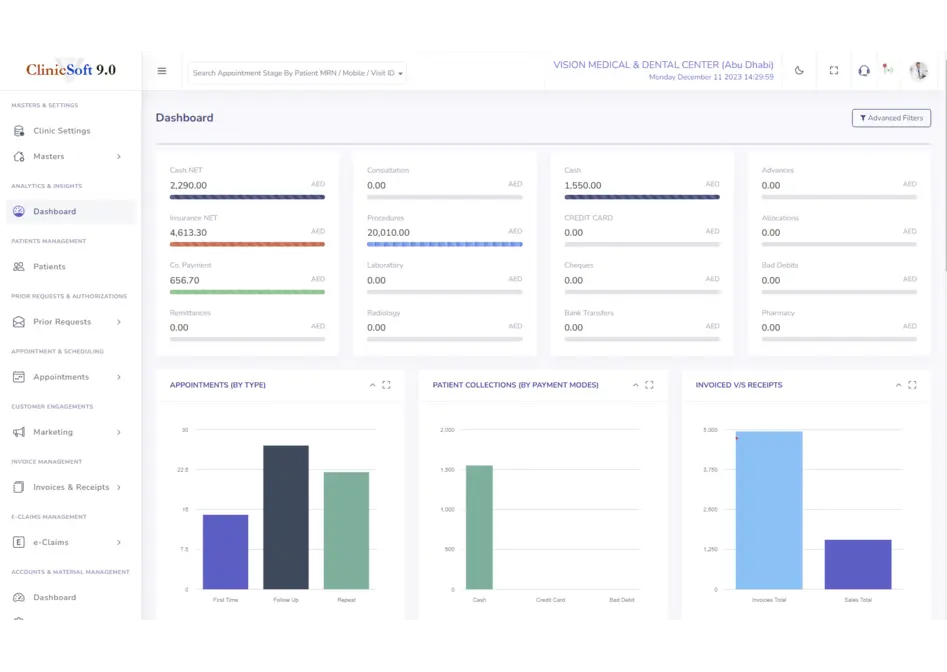Click the support headset icon
947x672 pixels.
(864, 71)
